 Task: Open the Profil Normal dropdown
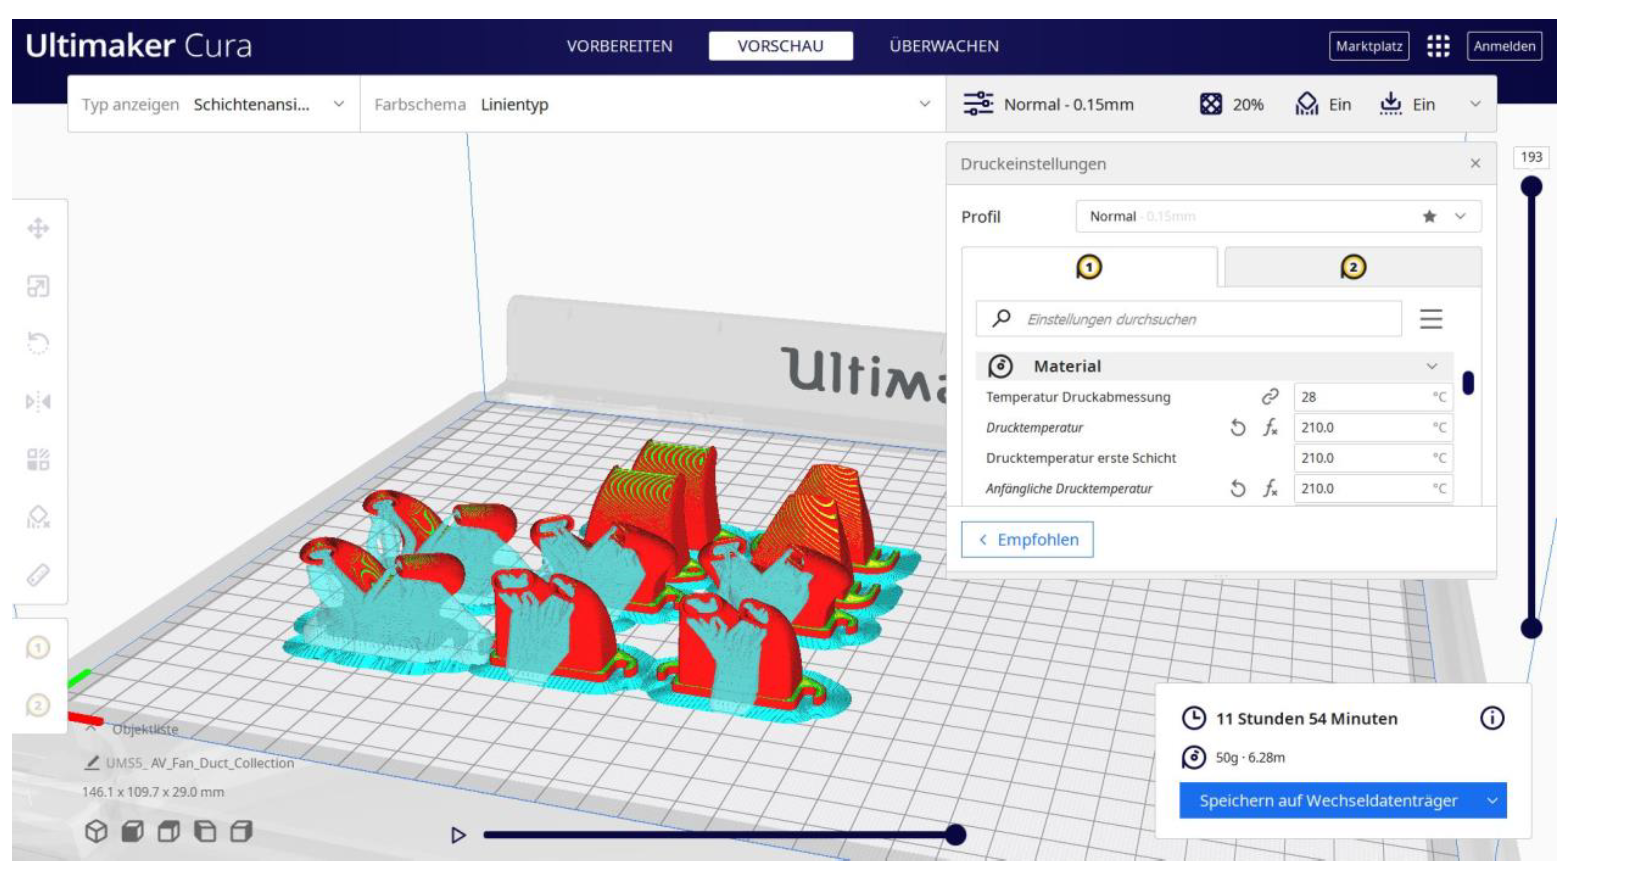(x=1277, y=216)
